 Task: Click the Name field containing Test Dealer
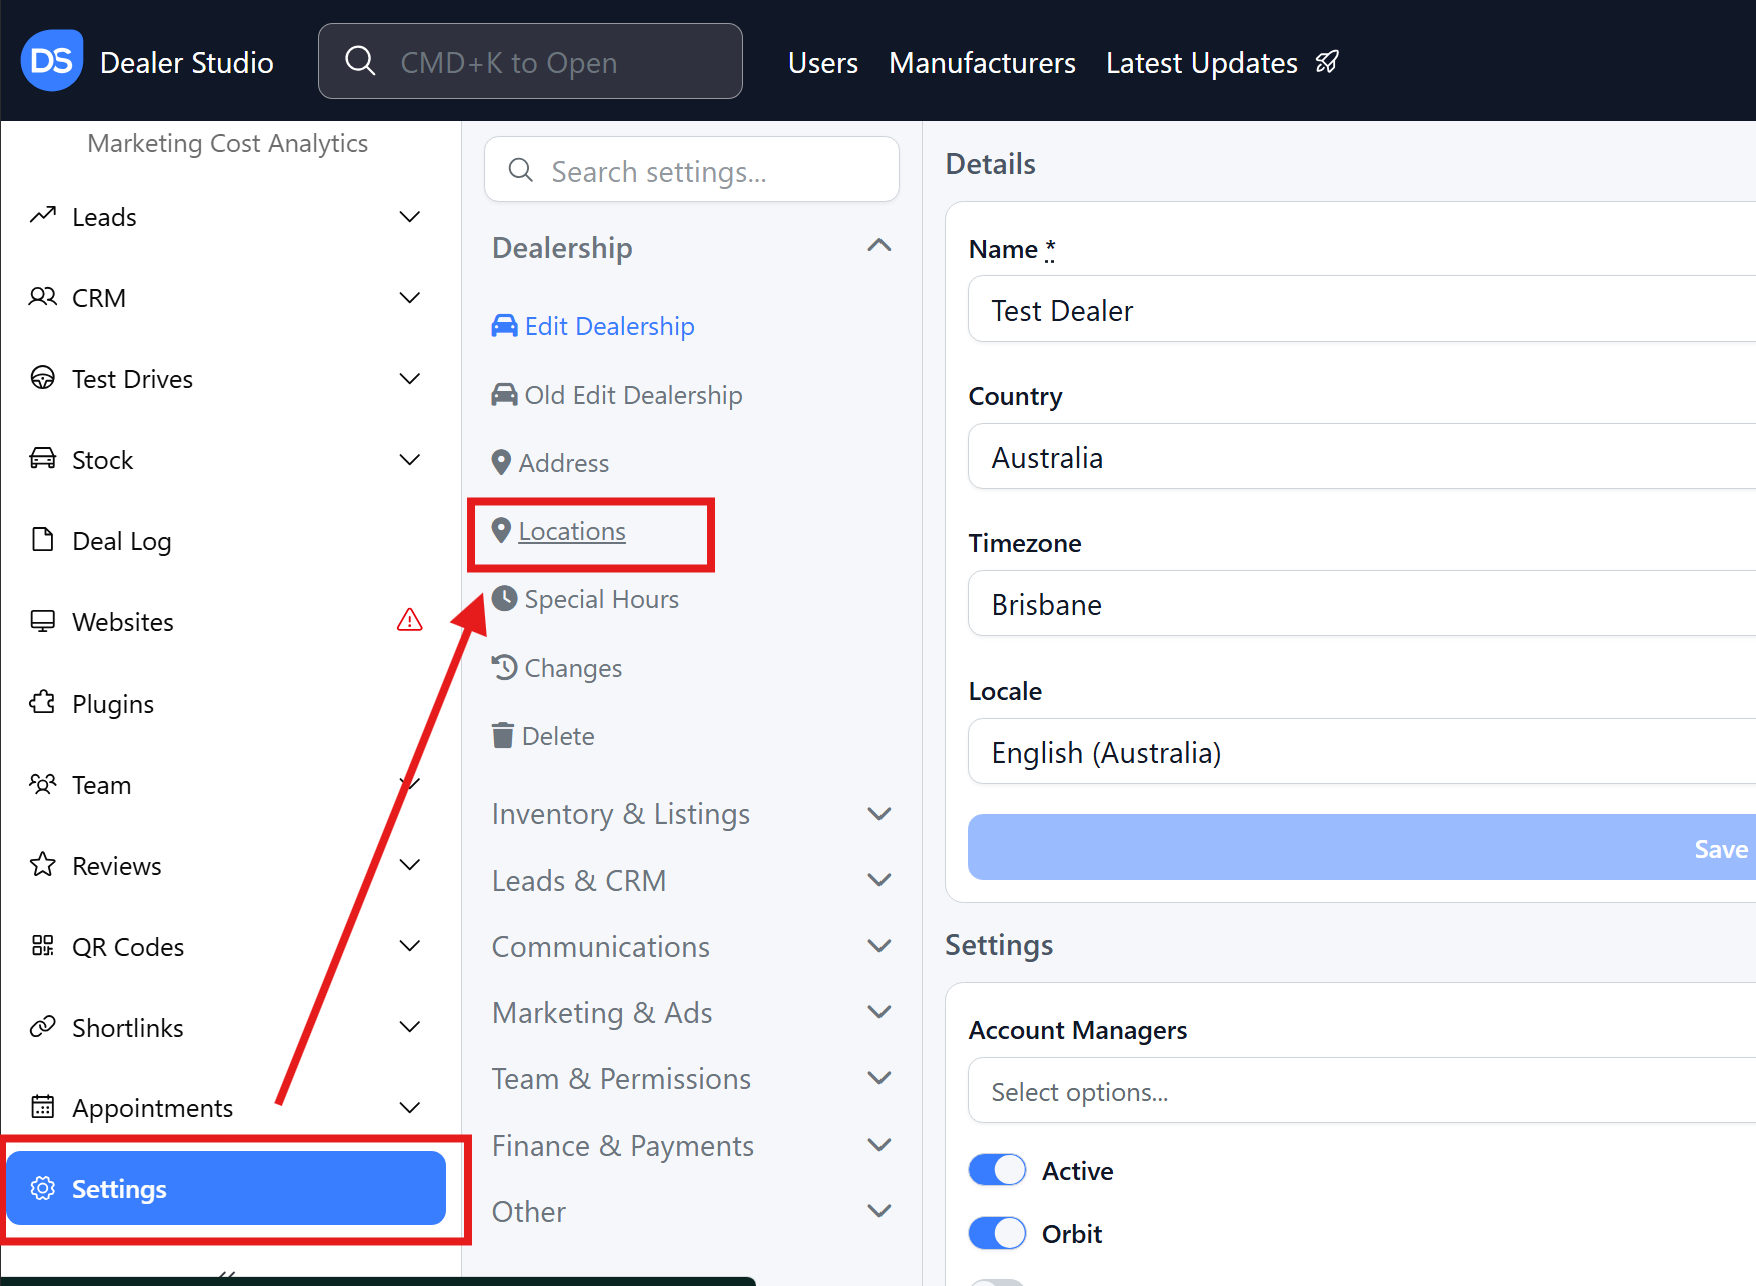pyautogui.click(x=1362, y=309)
